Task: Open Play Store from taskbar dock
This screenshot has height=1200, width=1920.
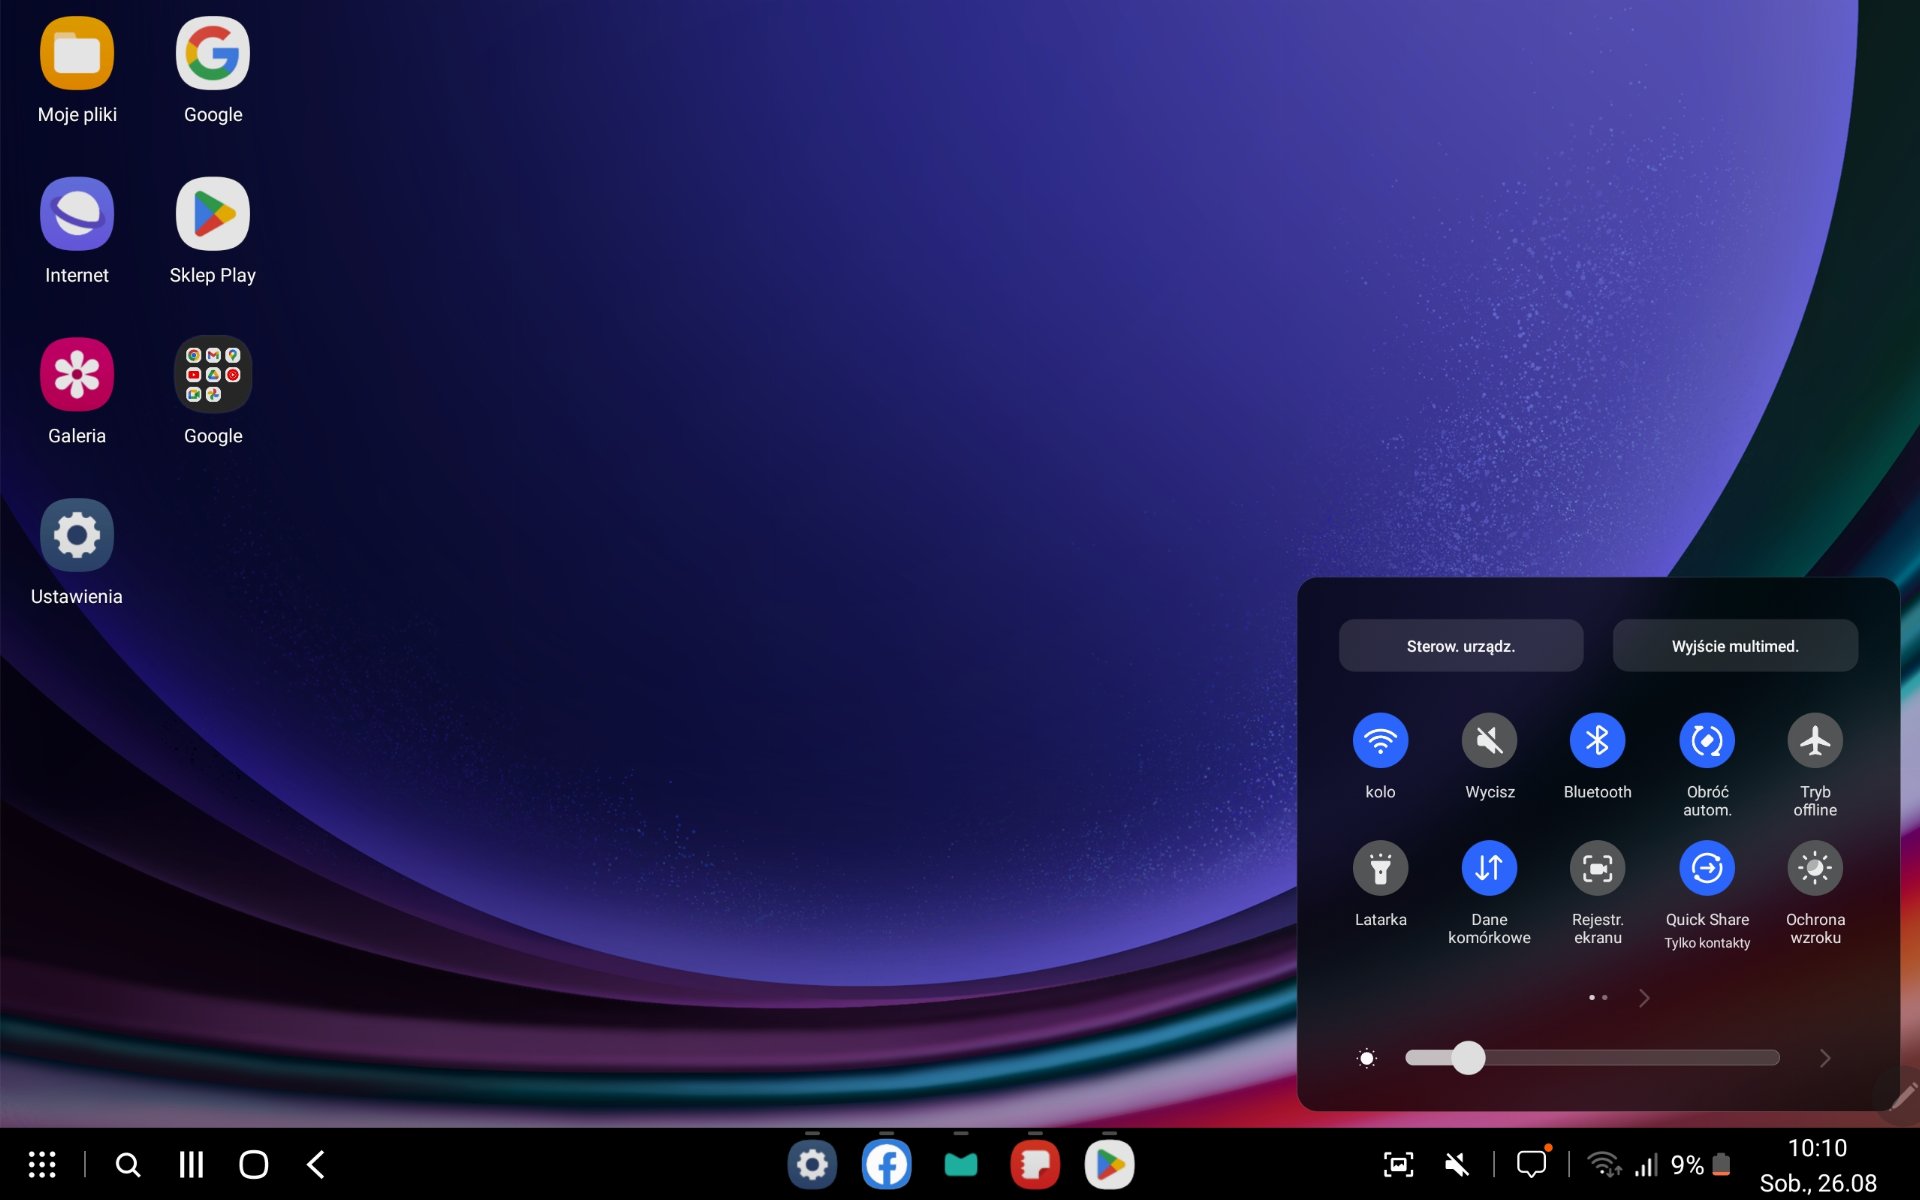Action: (x=1109, y=1164)
